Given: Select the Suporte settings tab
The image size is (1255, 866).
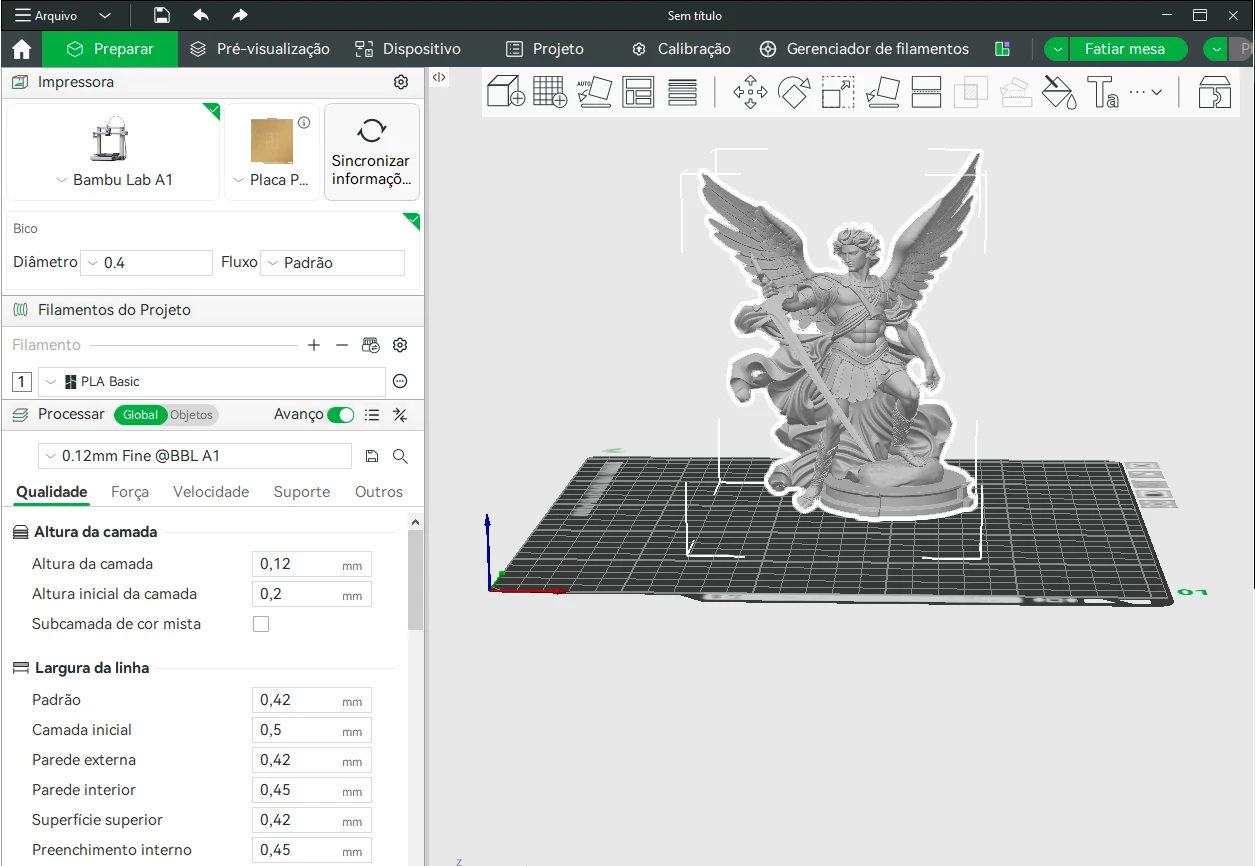Looking at the screenshot, I should [302, 492].
